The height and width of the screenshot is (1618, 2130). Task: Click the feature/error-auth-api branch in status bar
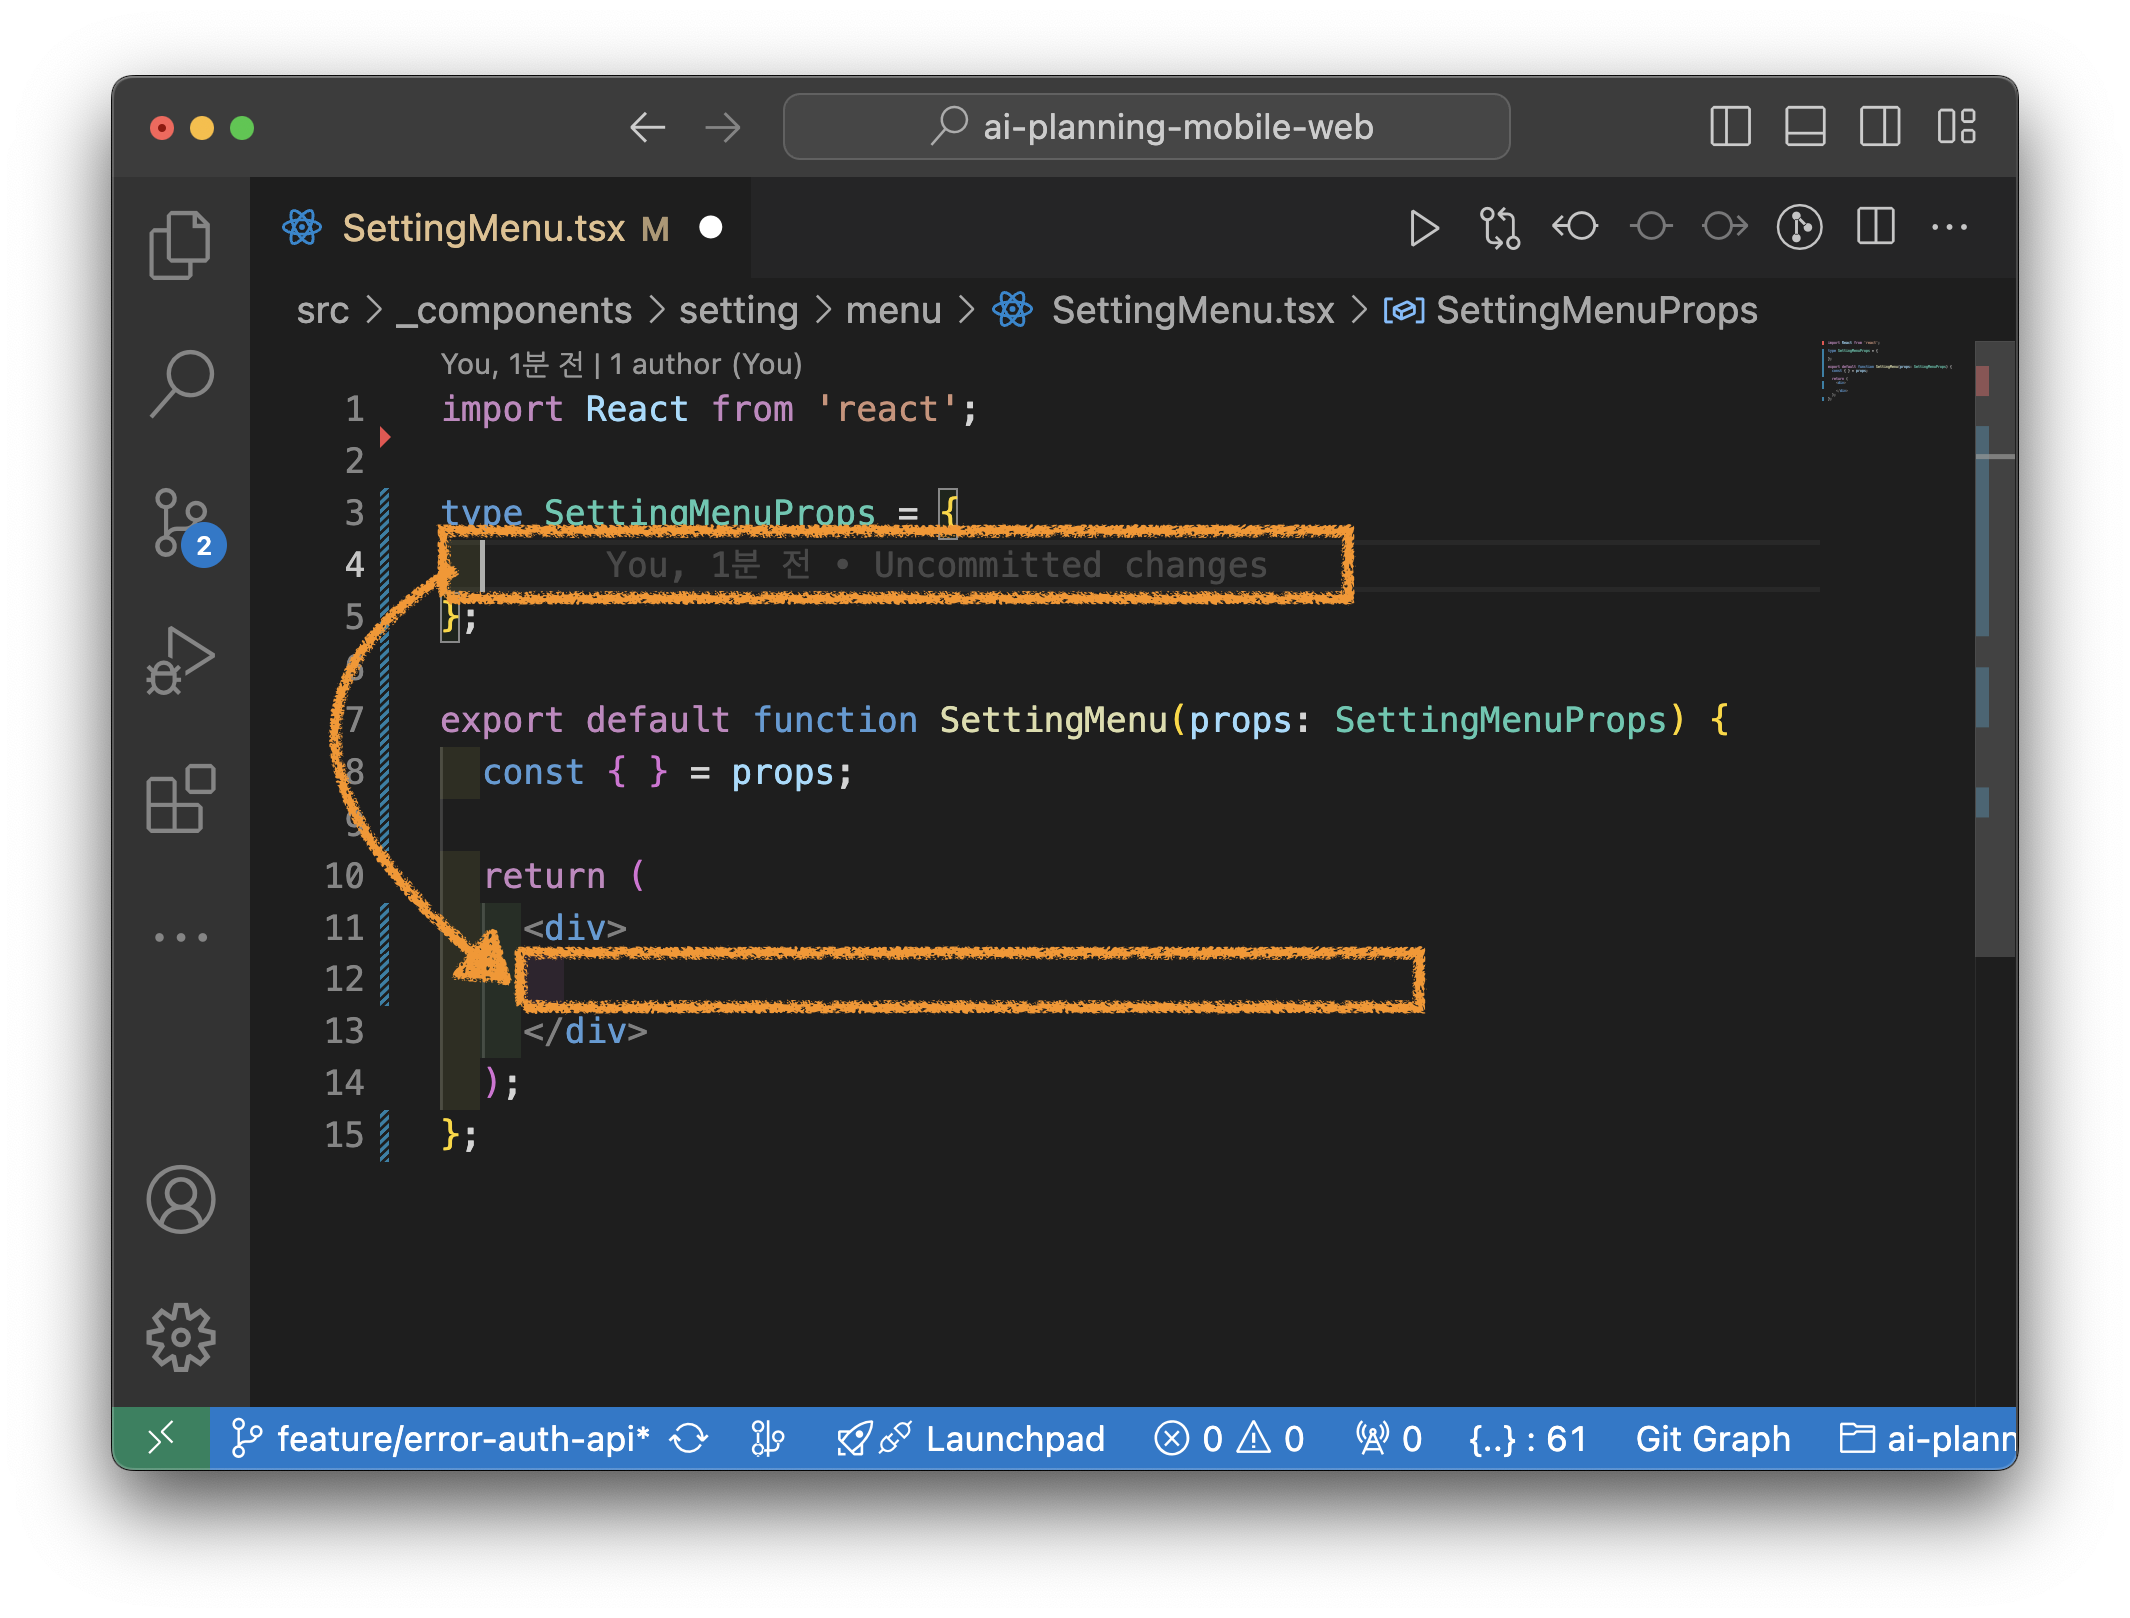coord(462,1439)
